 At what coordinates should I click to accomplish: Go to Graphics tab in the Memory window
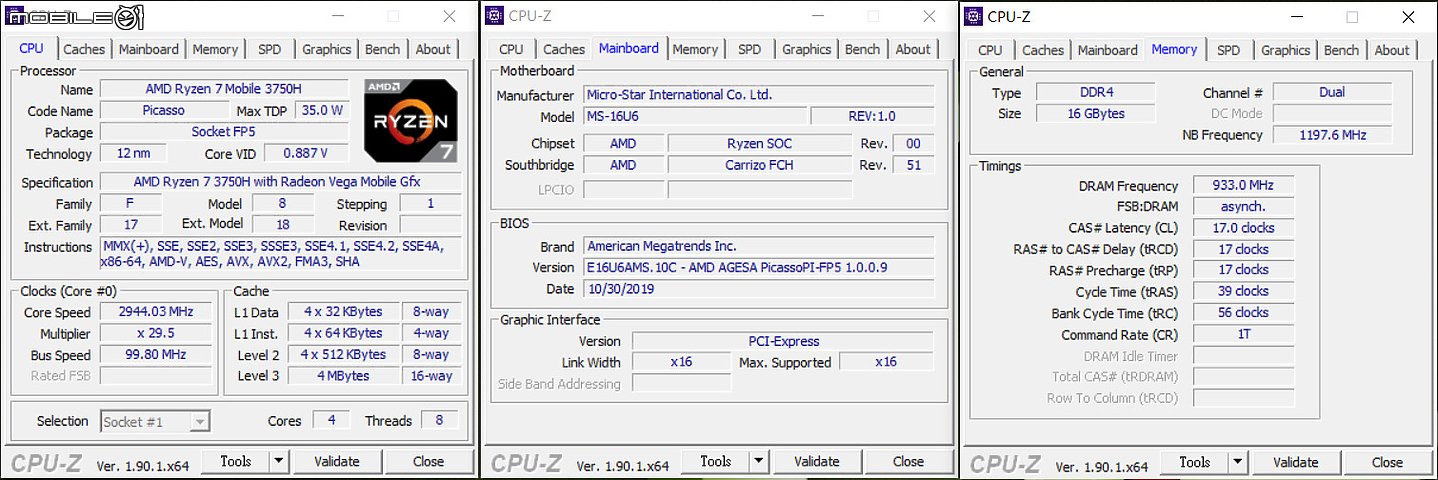point(1286,50)
